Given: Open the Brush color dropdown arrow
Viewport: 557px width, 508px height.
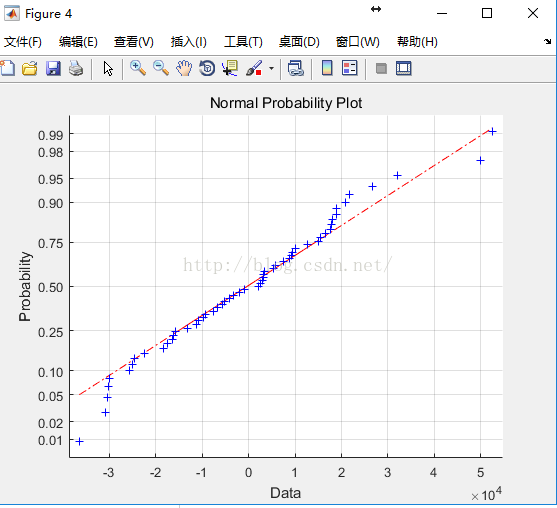Looking at the screenshot, I should point(271,68).
